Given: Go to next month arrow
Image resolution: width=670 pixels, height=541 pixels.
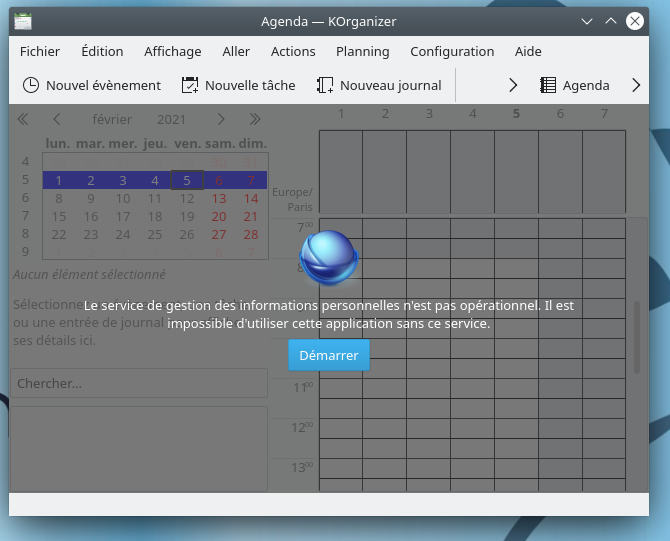Looking at the screenshot, I should [x=220, y=119].
